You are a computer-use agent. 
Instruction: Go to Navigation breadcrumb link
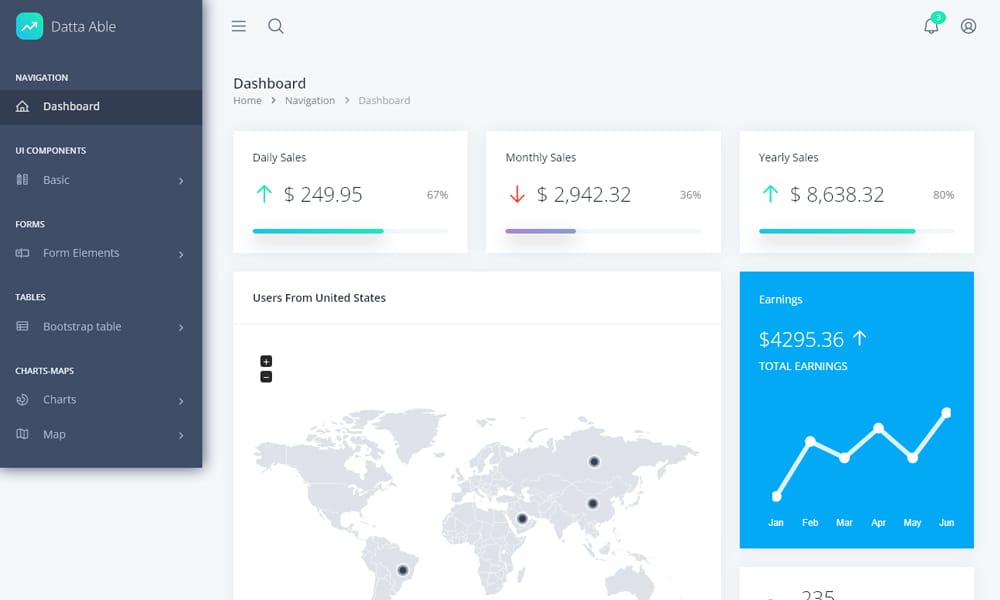coord(310,100)
